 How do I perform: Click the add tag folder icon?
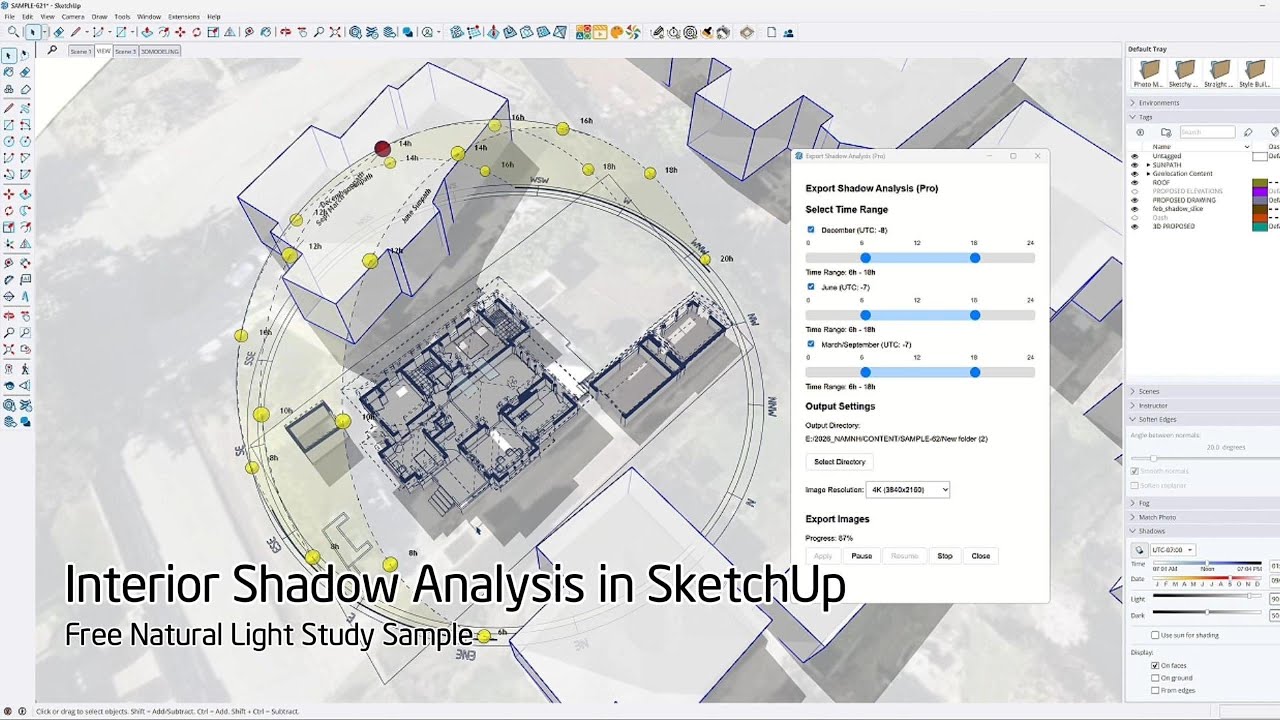tap(1166, 132)
